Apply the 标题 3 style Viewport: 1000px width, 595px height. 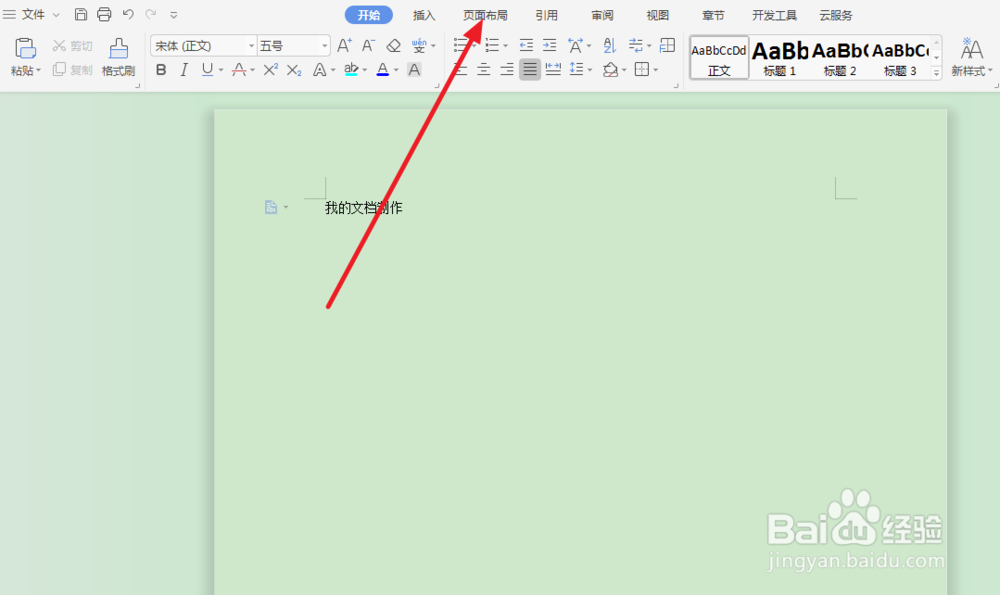coord(900,57)
